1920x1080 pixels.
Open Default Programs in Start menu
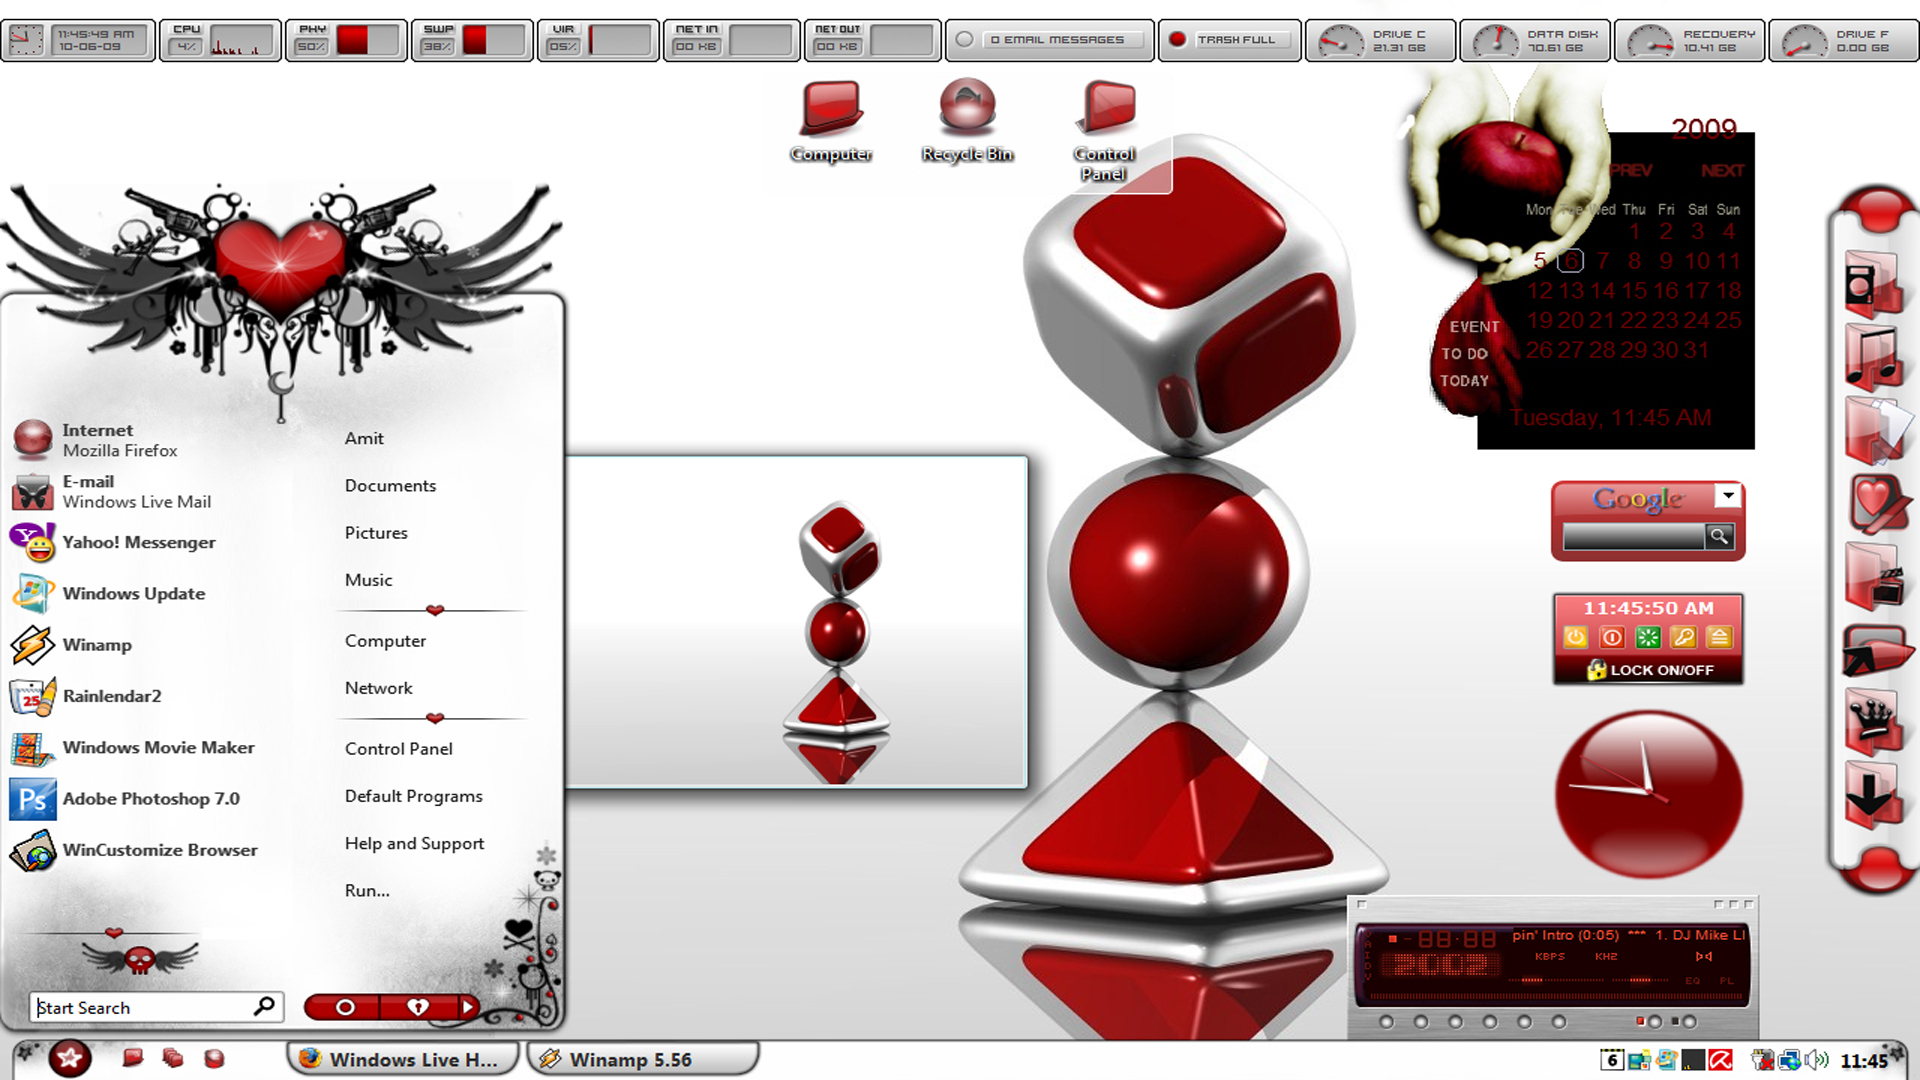pos(413,796)
